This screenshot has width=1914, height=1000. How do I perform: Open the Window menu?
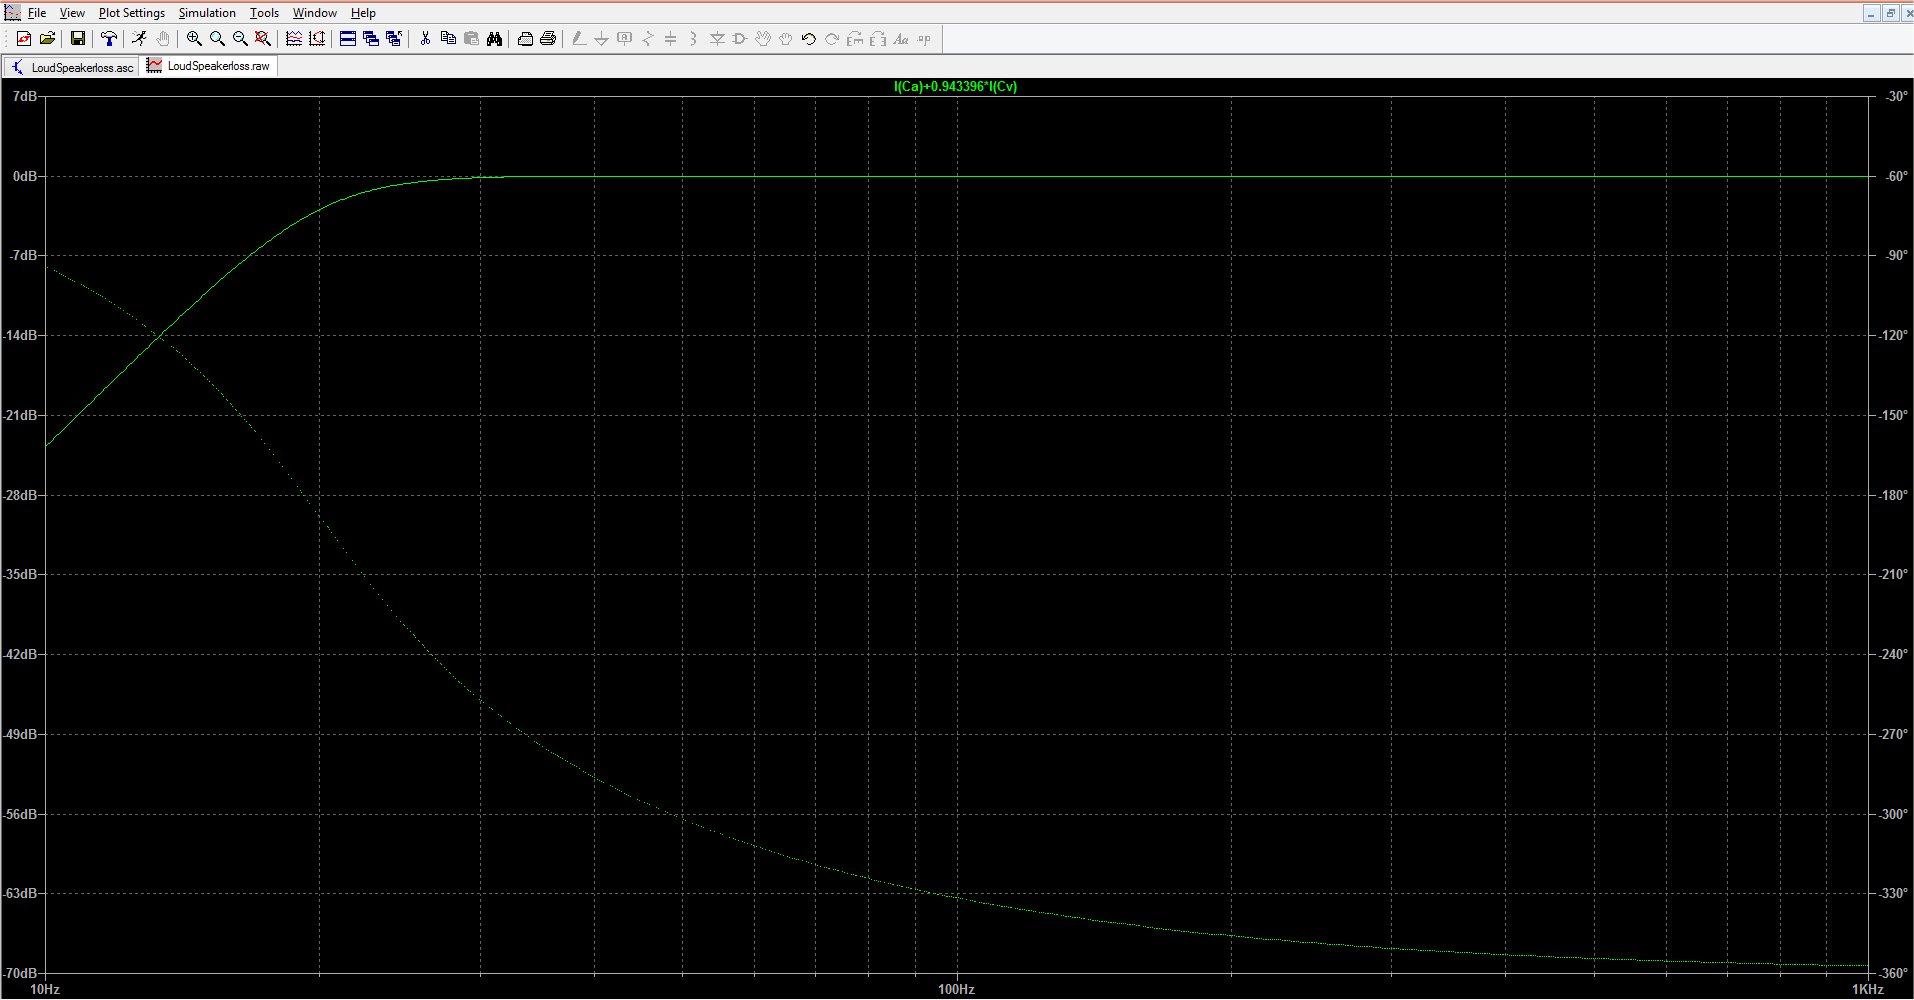(314, 13)
